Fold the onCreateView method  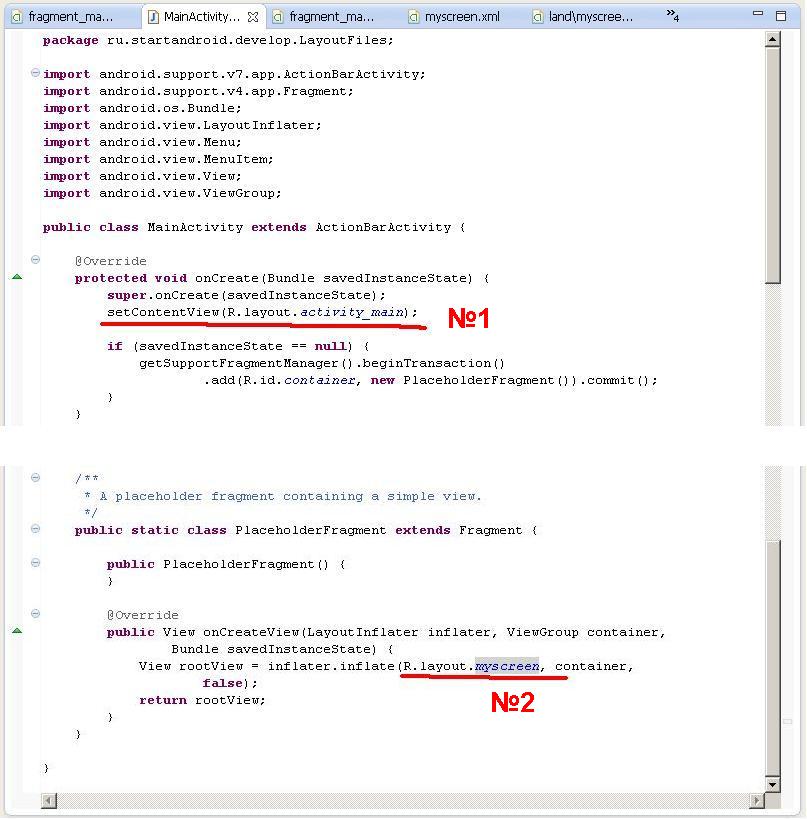(35, 614)
